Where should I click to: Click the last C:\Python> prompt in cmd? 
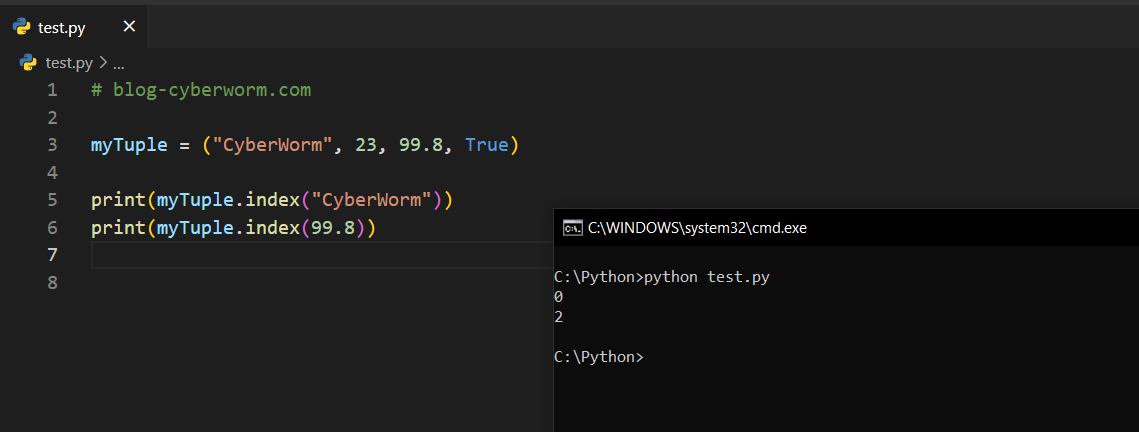598,357
